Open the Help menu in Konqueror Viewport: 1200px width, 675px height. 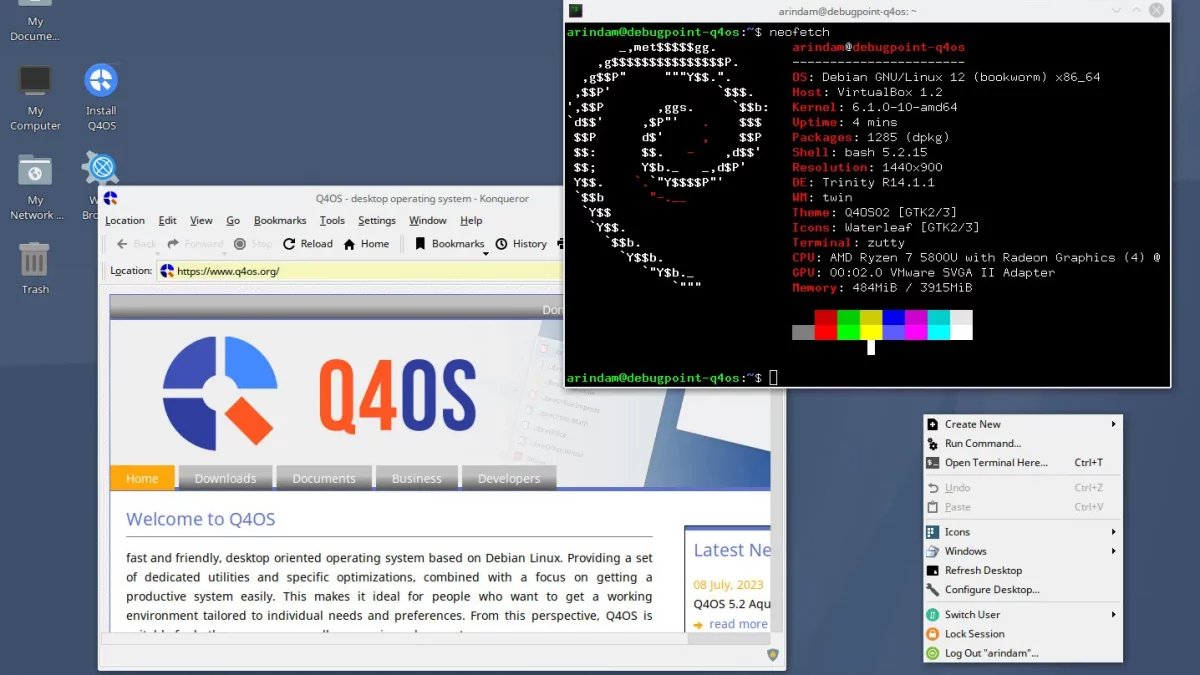(471, 221)
